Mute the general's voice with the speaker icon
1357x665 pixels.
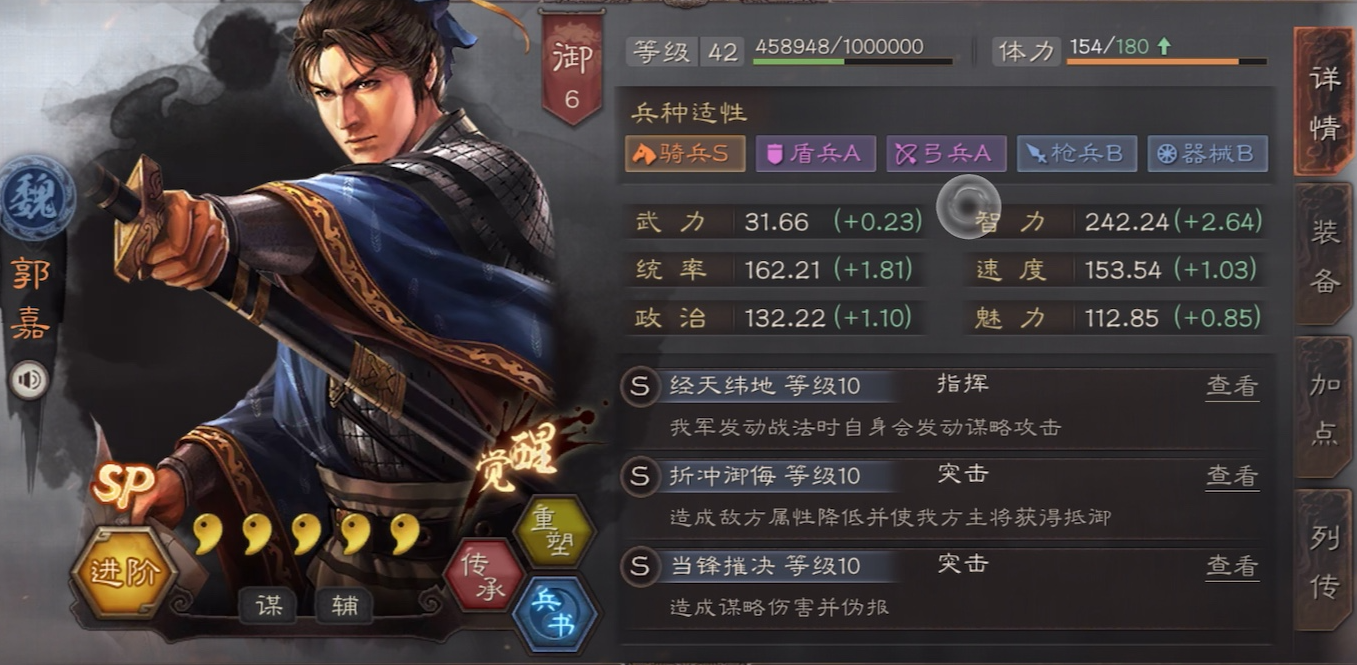[29, 380]
